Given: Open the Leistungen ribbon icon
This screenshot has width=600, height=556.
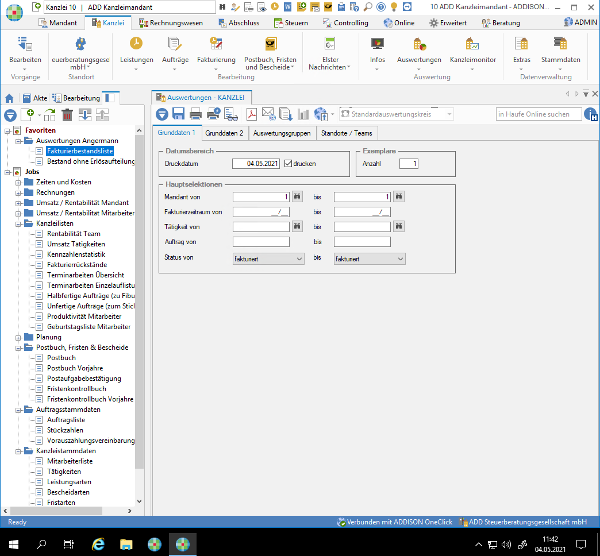Looking at the screenshot, I should pos(136,44).
